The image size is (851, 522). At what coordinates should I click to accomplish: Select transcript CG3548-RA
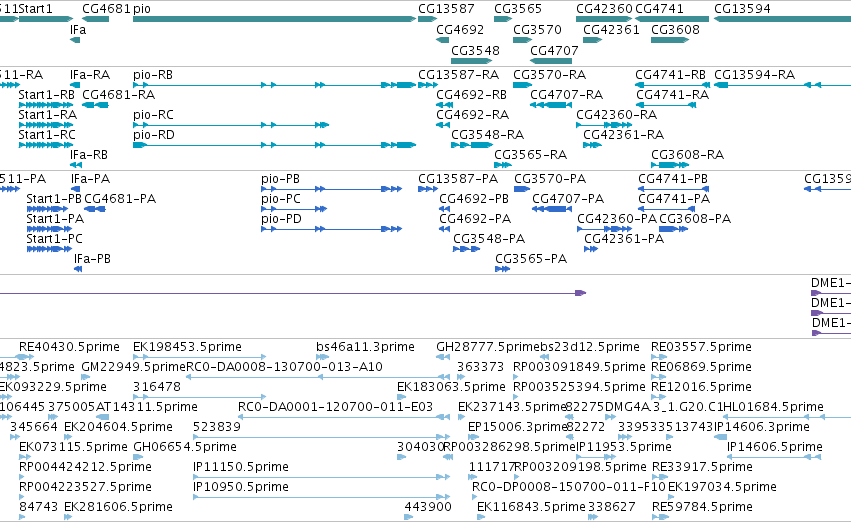pyautogui.click(x=472, y=145)
